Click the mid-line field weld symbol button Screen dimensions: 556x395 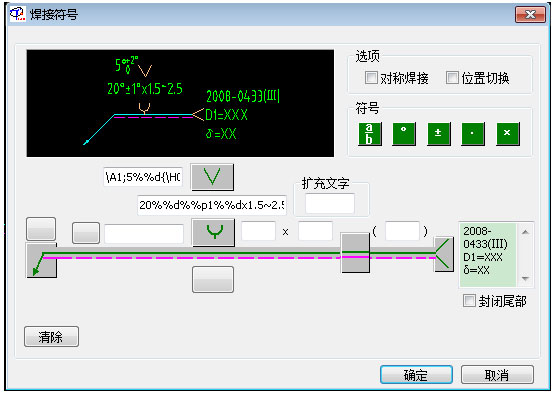point(355,253)
